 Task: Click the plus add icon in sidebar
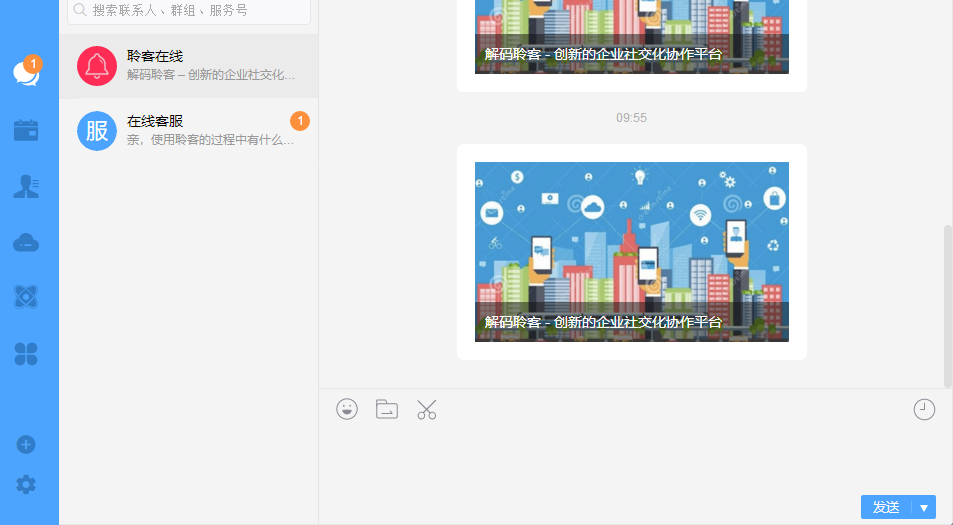(x=26, y=445)
